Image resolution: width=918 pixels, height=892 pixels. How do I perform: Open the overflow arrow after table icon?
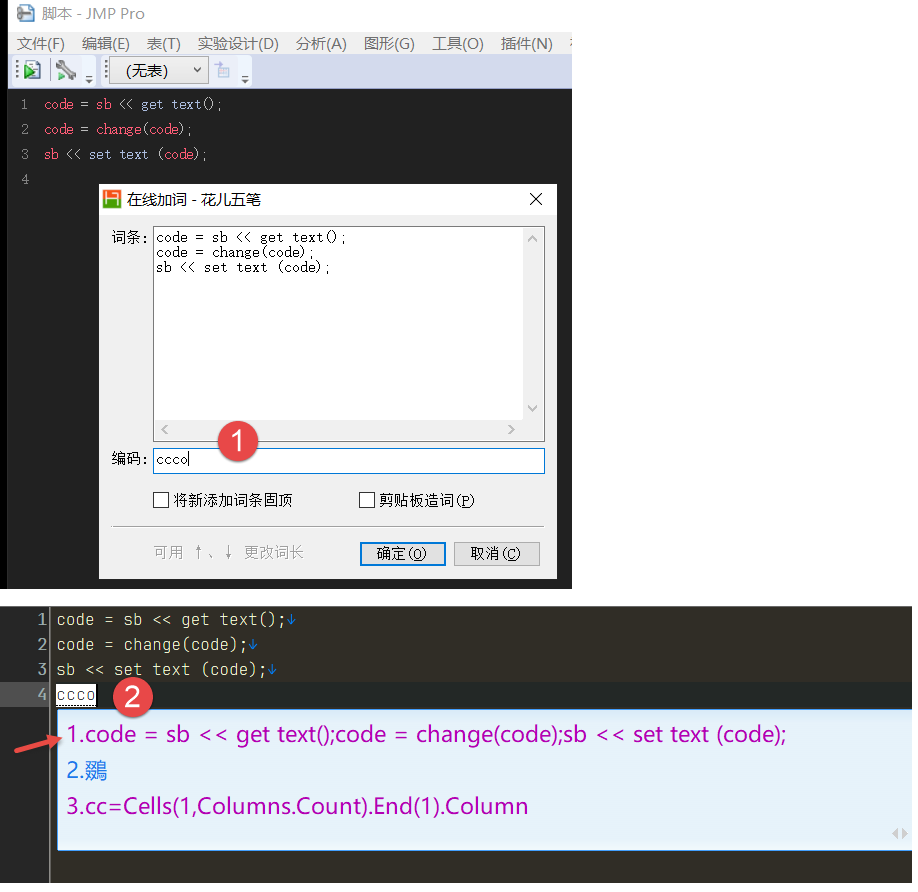(245, 78)
